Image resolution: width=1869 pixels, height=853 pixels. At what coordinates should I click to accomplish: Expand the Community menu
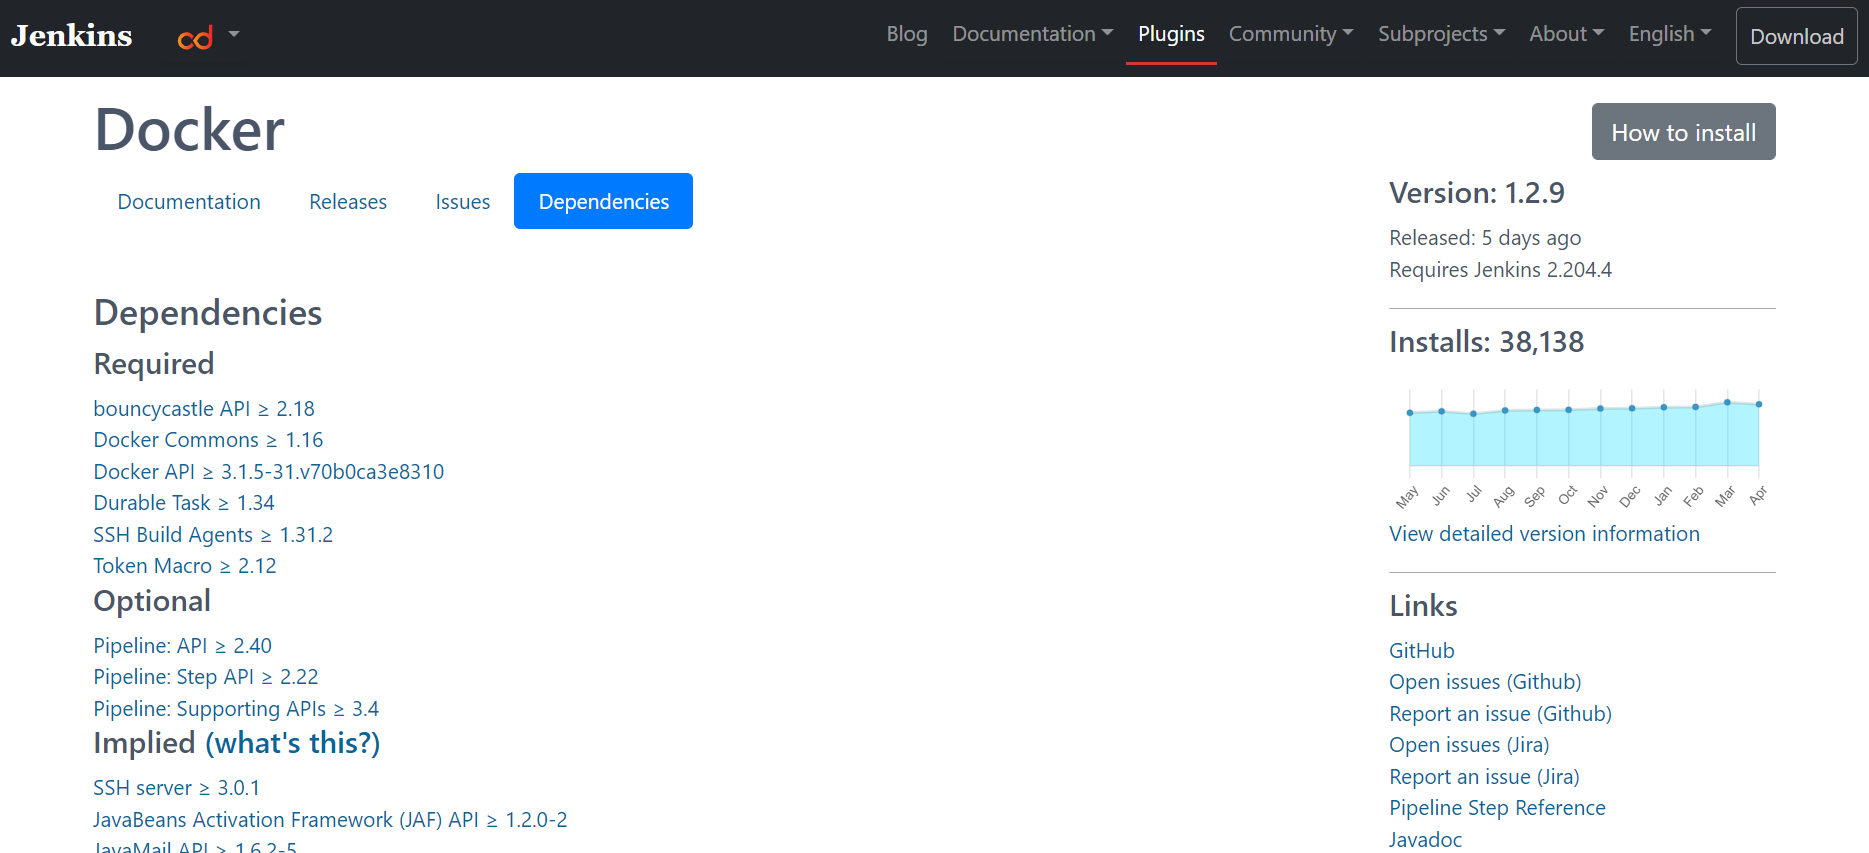coord(1290,34)
